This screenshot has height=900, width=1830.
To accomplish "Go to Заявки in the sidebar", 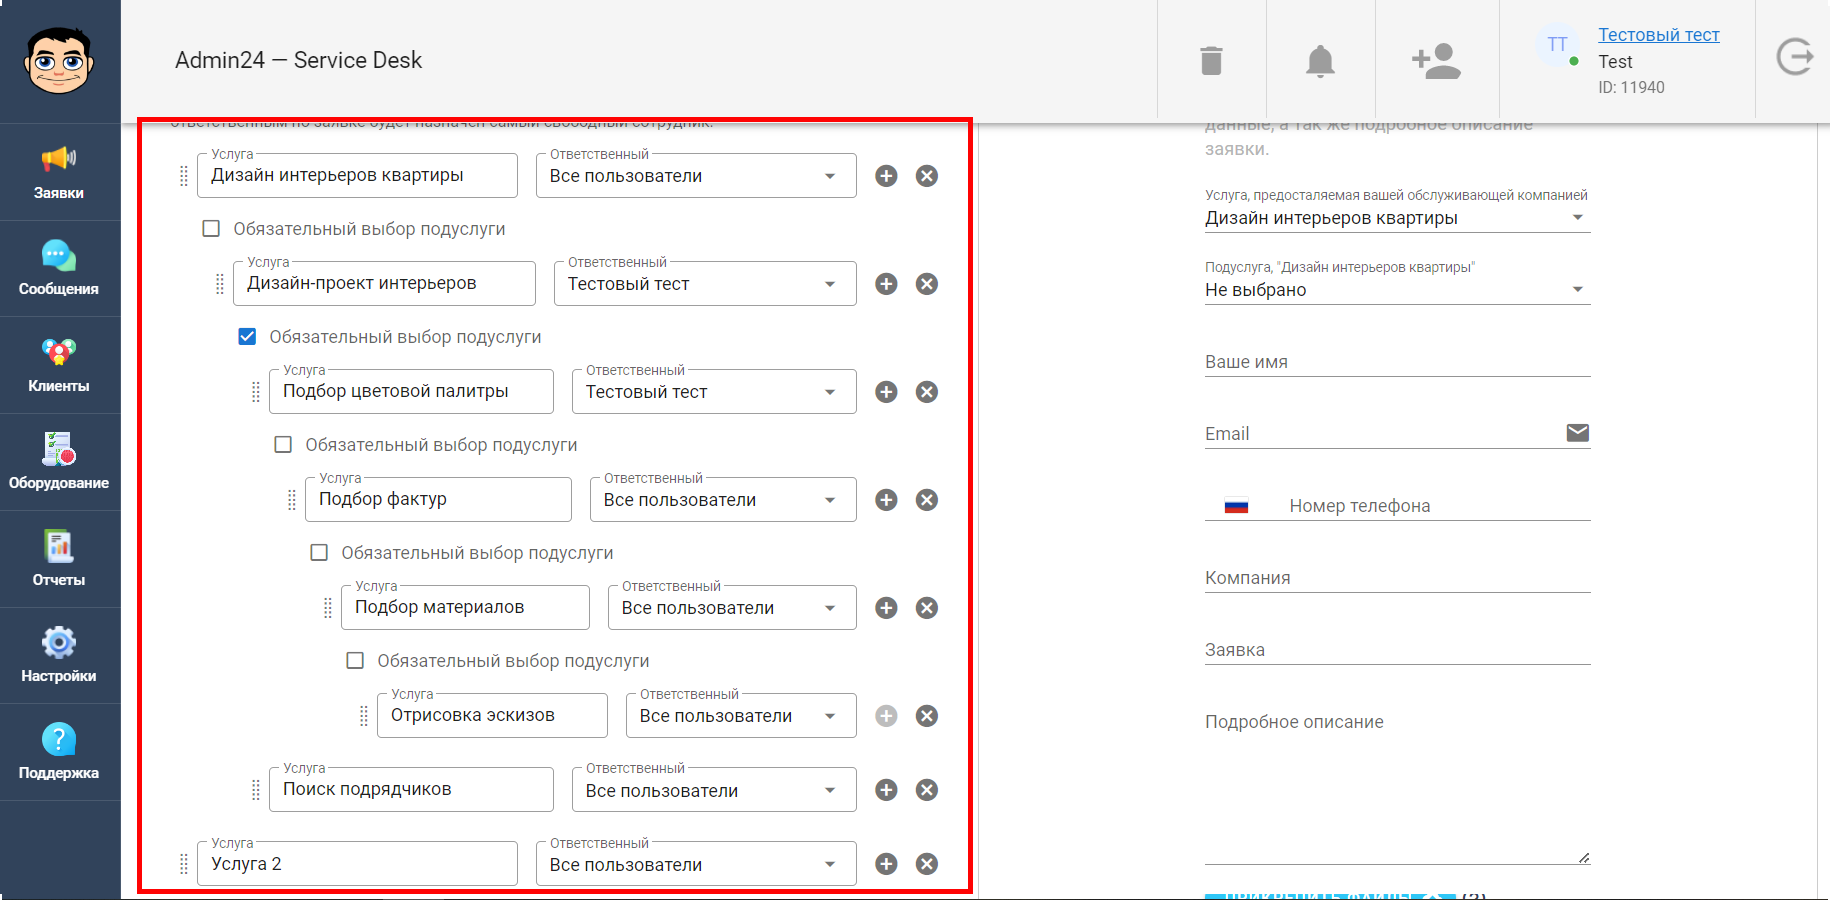I will click(x=59, y=172).
